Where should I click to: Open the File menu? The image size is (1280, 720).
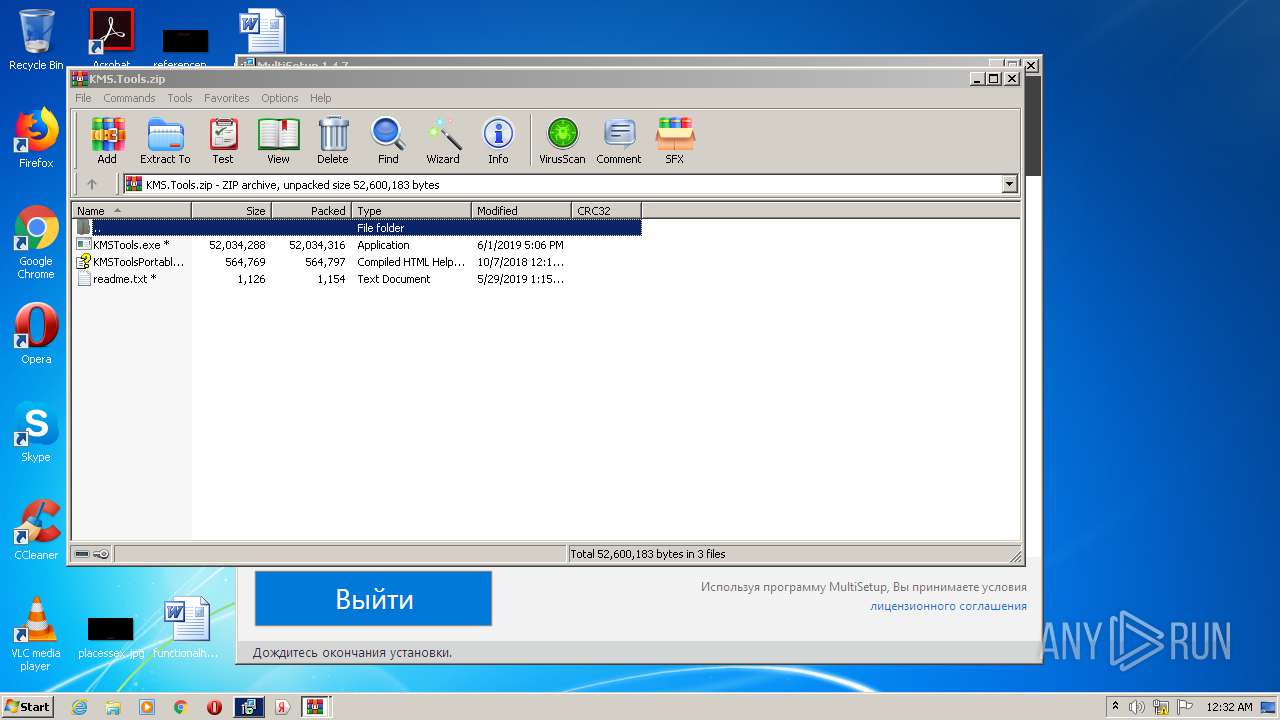(83, 98)
